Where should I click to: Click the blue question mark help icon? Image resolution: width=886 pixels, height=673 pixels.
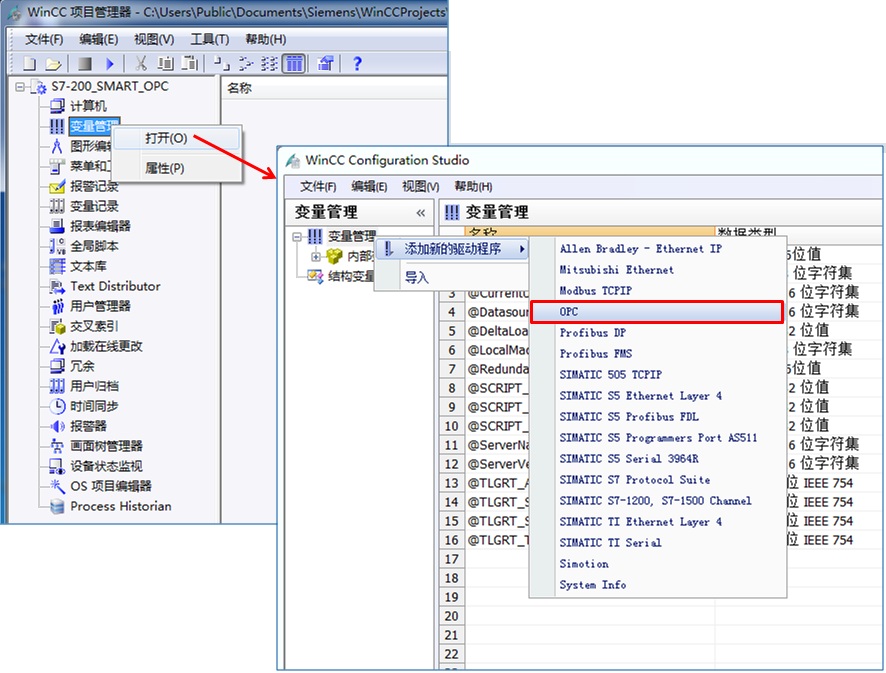(357, 63)
